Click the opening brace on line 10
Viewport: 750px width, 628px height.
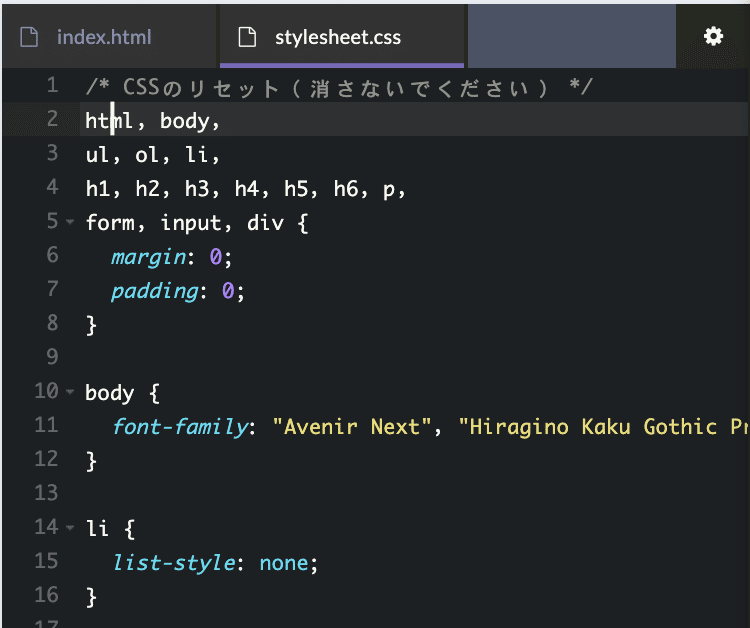tap(154, 394)
